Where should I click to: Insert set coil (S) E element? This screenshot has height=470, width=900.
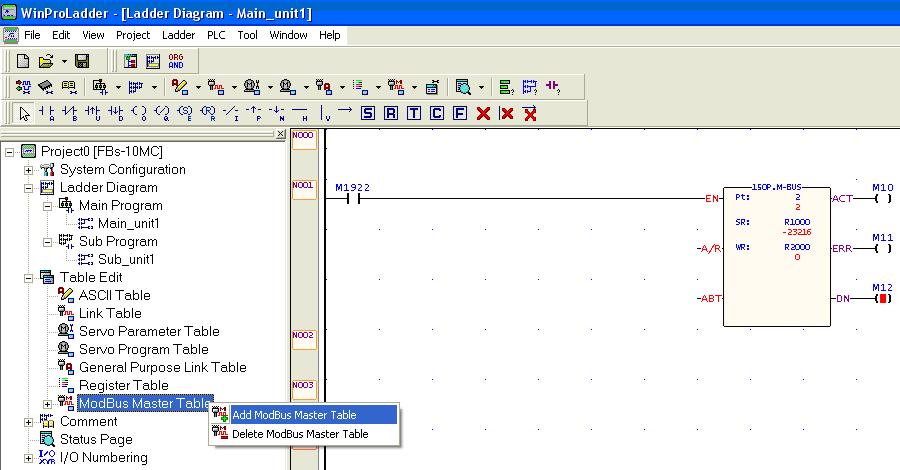point(185,113)
